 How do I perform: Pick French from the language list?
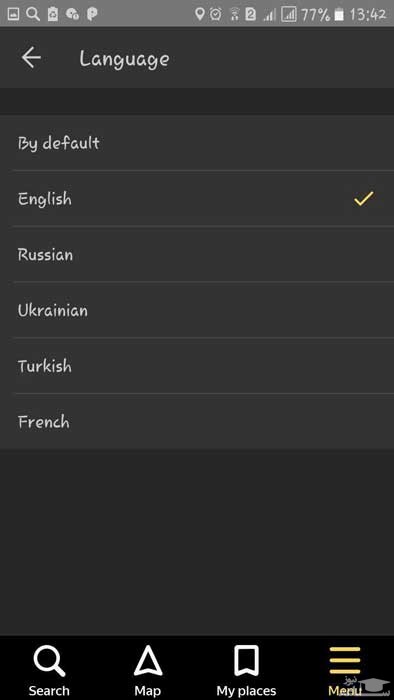click(197, 421)
